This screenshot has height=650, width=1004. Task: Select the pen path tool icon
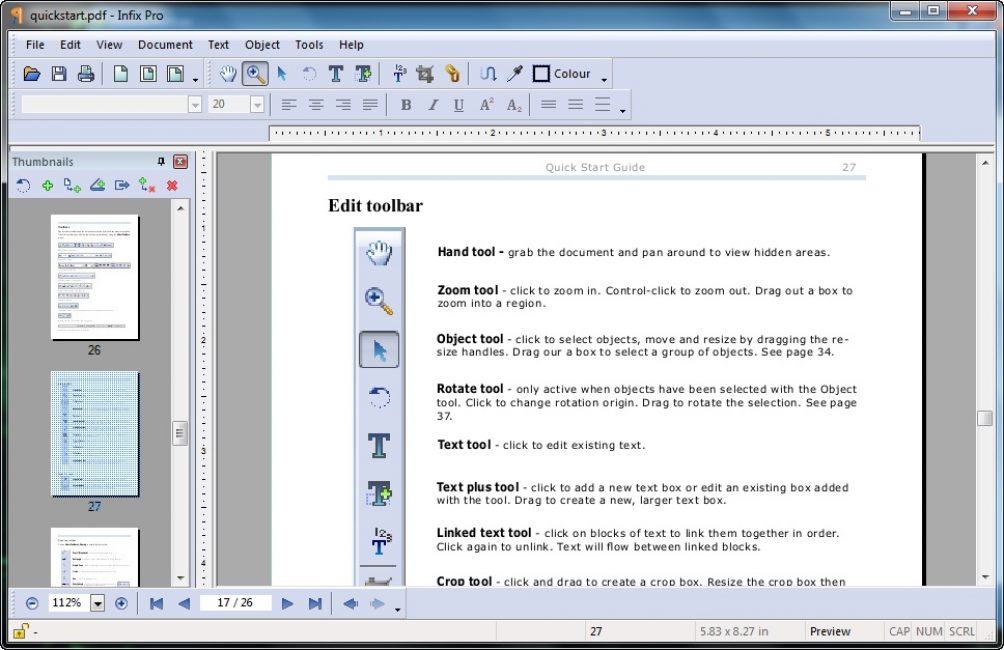point(488,74)
